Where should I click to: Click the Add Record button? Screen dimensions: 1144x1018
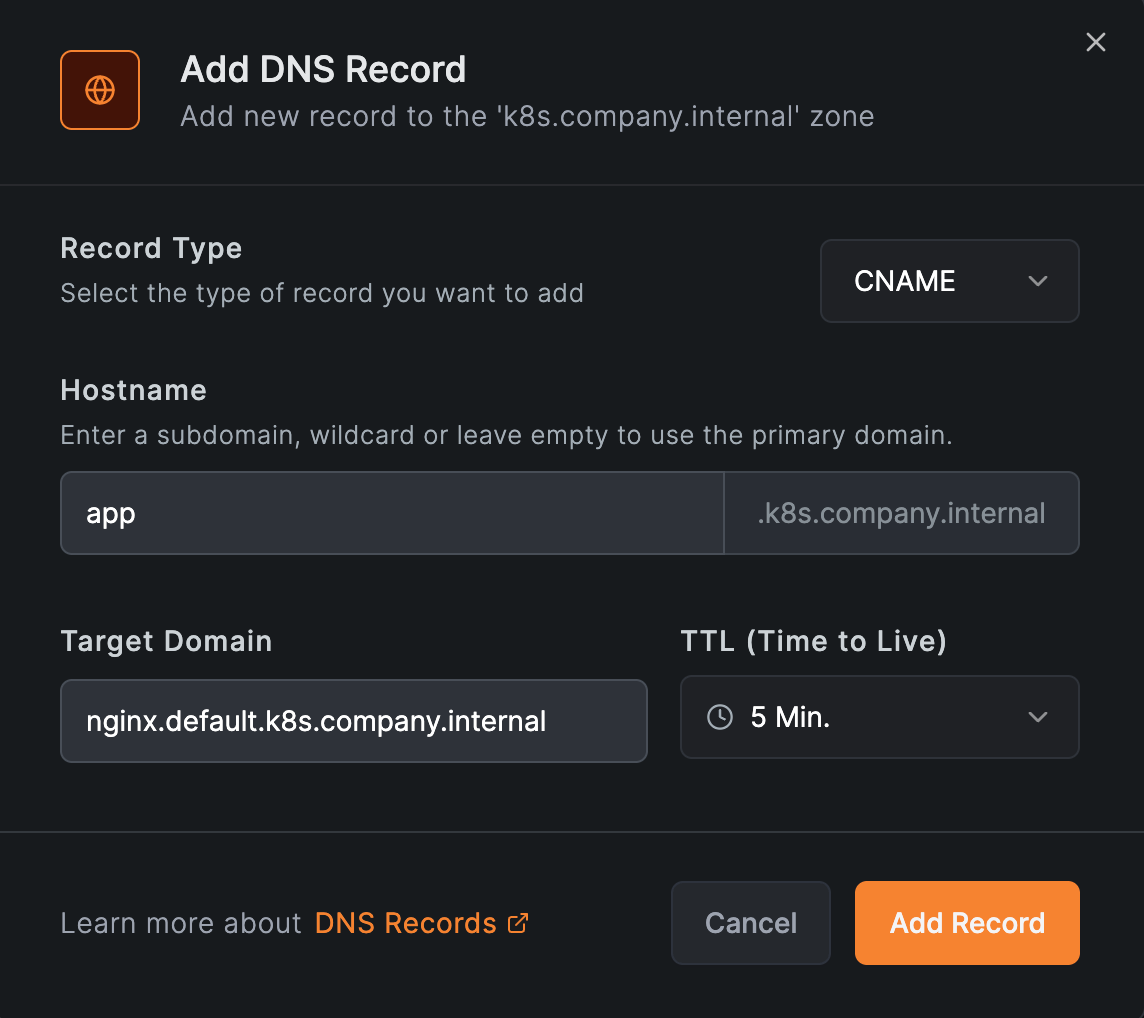point(967,923)
